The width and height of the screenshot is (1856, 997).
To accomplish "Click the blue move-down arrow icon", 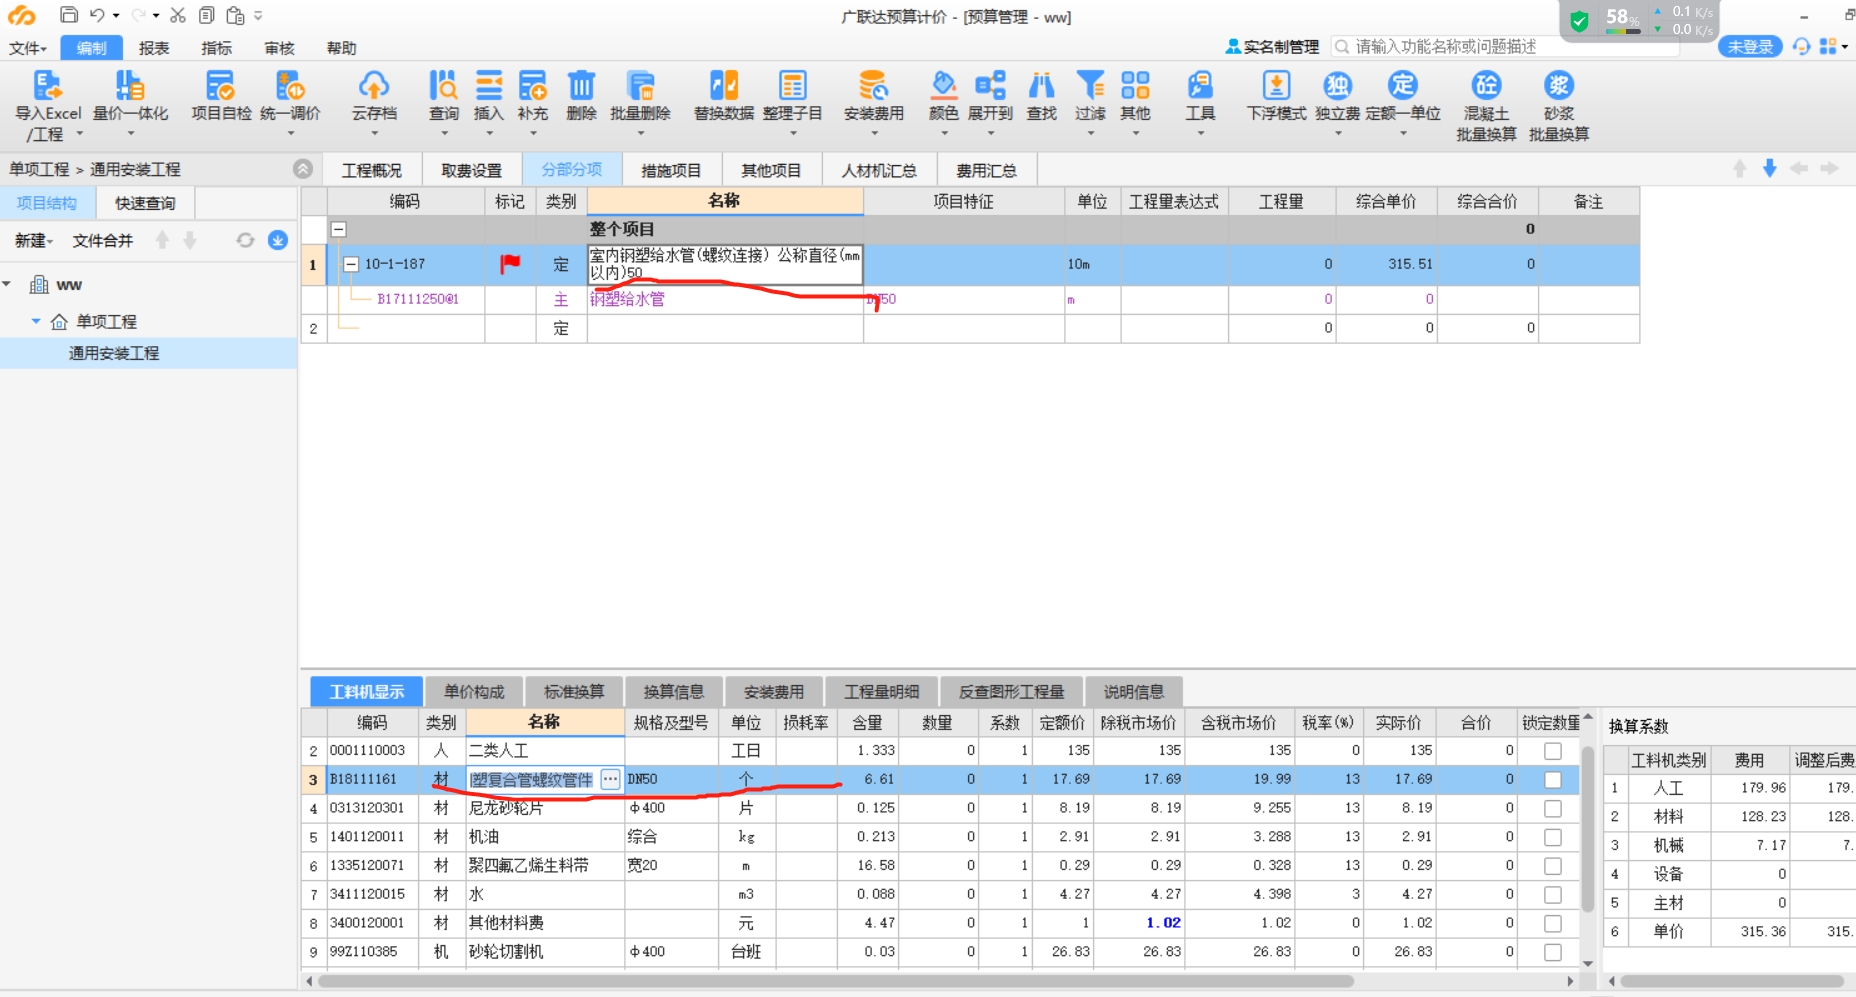I will 1770,169.
